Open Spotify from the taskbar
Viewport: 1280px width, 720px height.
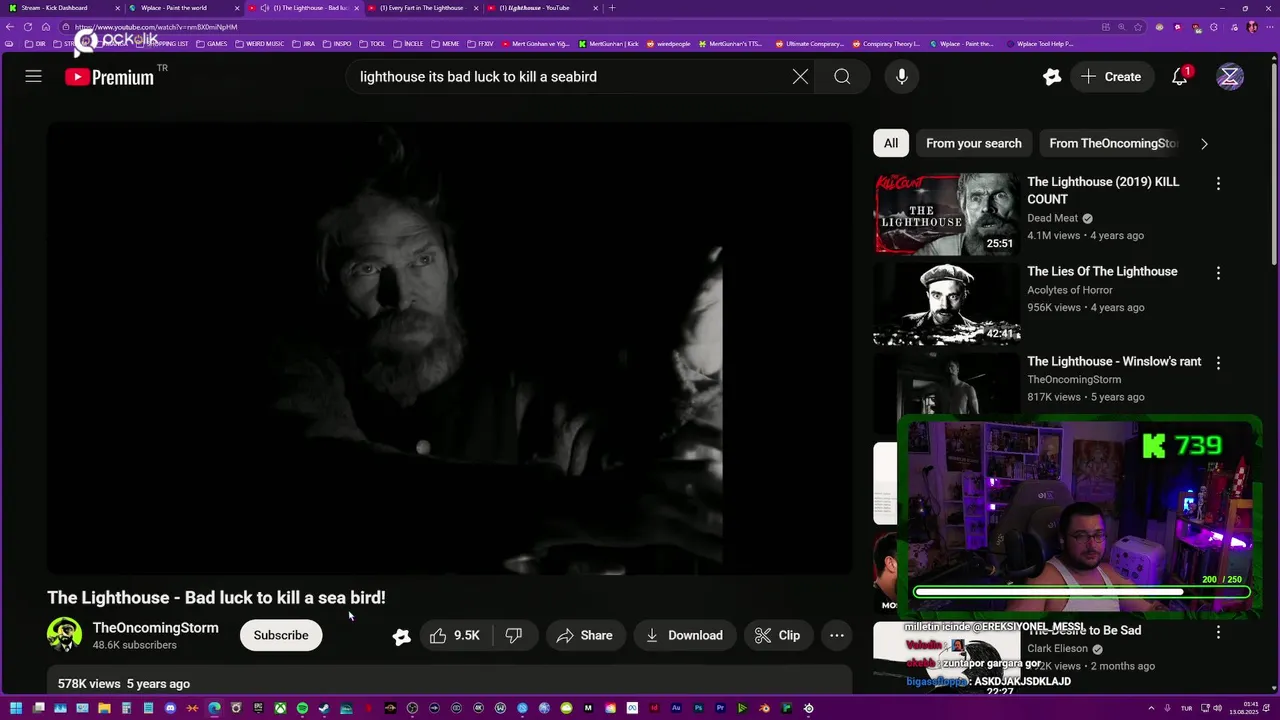pos(302,708)
